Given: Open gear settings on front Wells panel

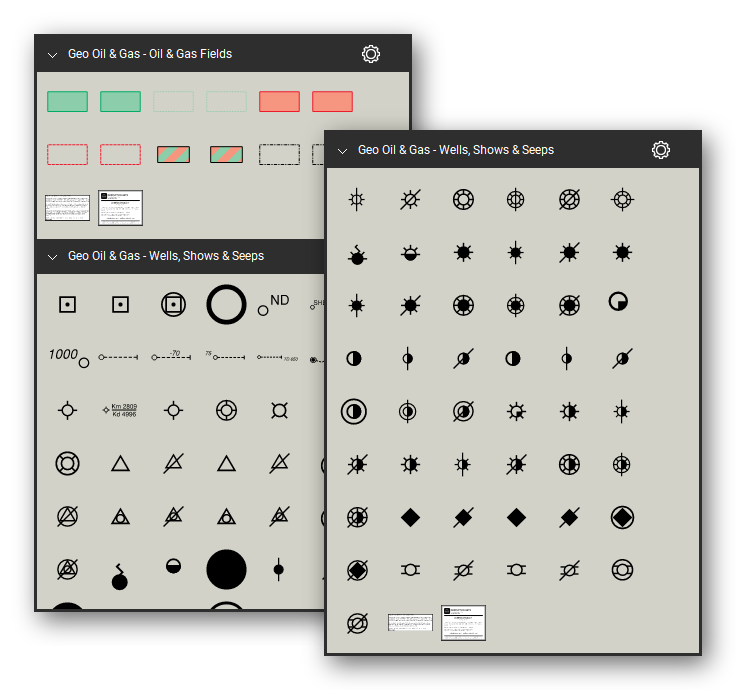Looking at the screenshot, I should tap(661, 150).
